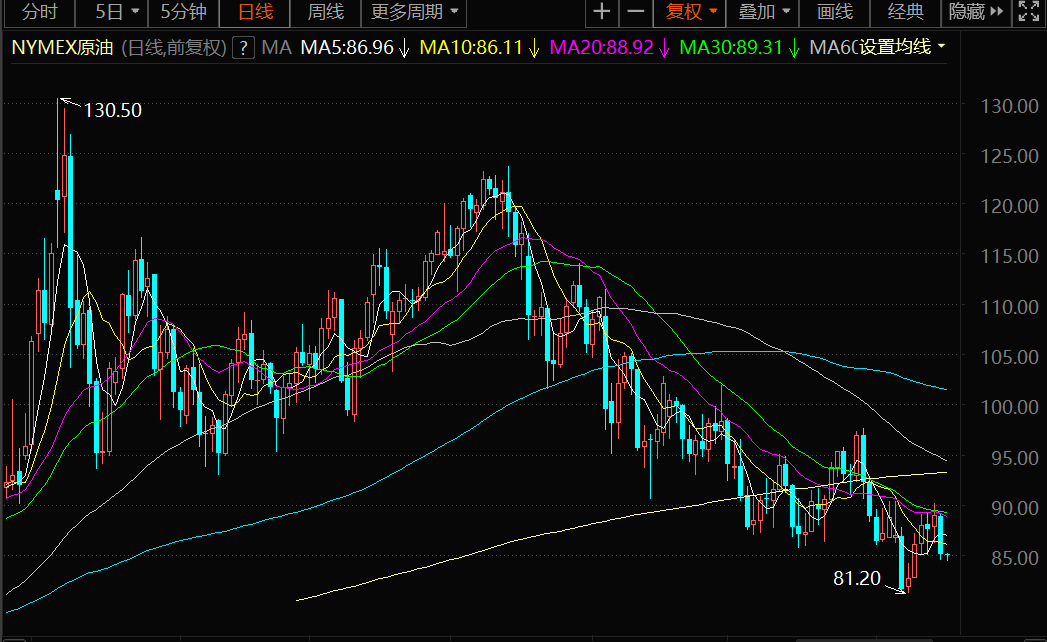This screenshot has height=642, width=1047.
Task: Click the MA5 downward arrow indicator
Action: (404, 48)
